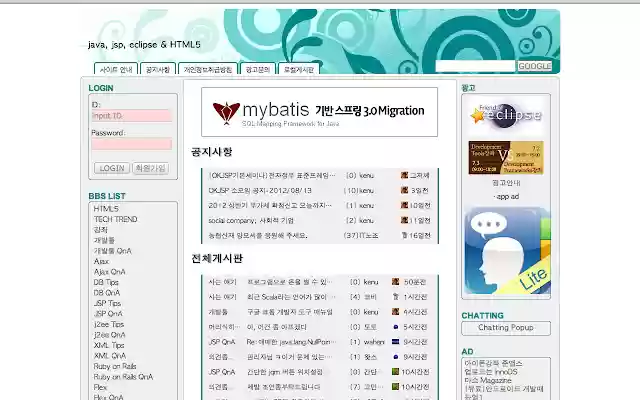The height and width of the screenshot is (400, 640).
Task: Click kenu avatar icon in 11일전 row
Action: click(x=404, y=220)
